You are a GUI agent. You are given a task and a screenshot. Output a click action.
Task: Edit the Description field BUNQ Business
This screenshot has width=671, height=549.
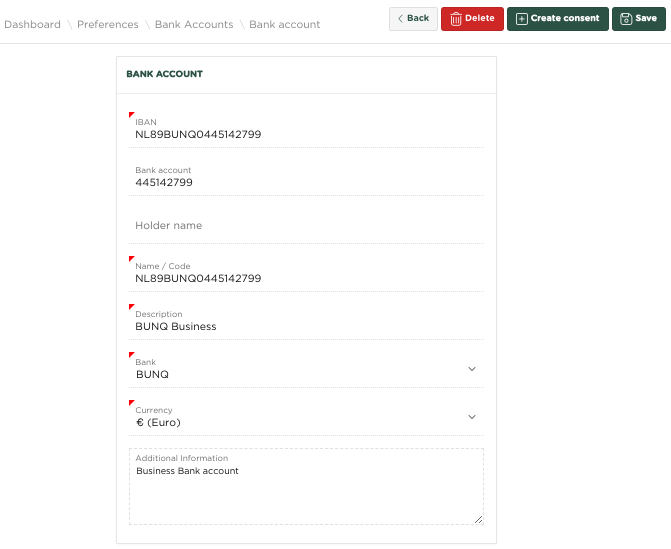click(306, 321)
